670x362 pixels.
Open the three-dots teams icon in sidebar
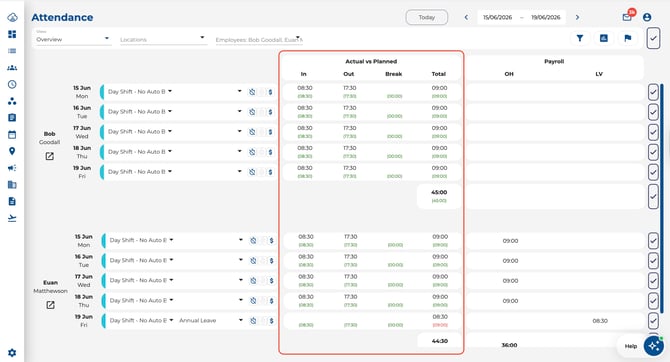pos(12,101)
